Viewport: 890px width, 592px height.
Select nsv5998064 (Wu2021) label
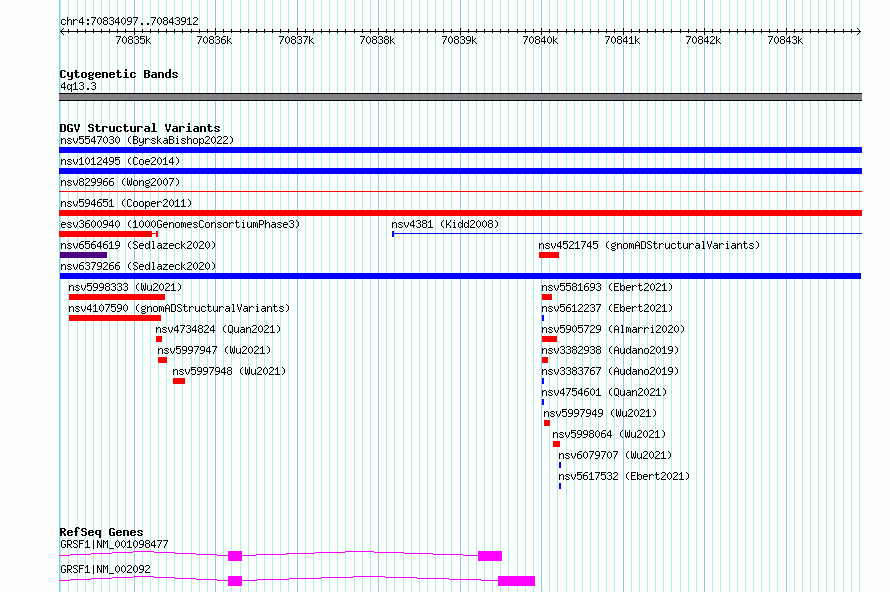click(x=609, y=434)
